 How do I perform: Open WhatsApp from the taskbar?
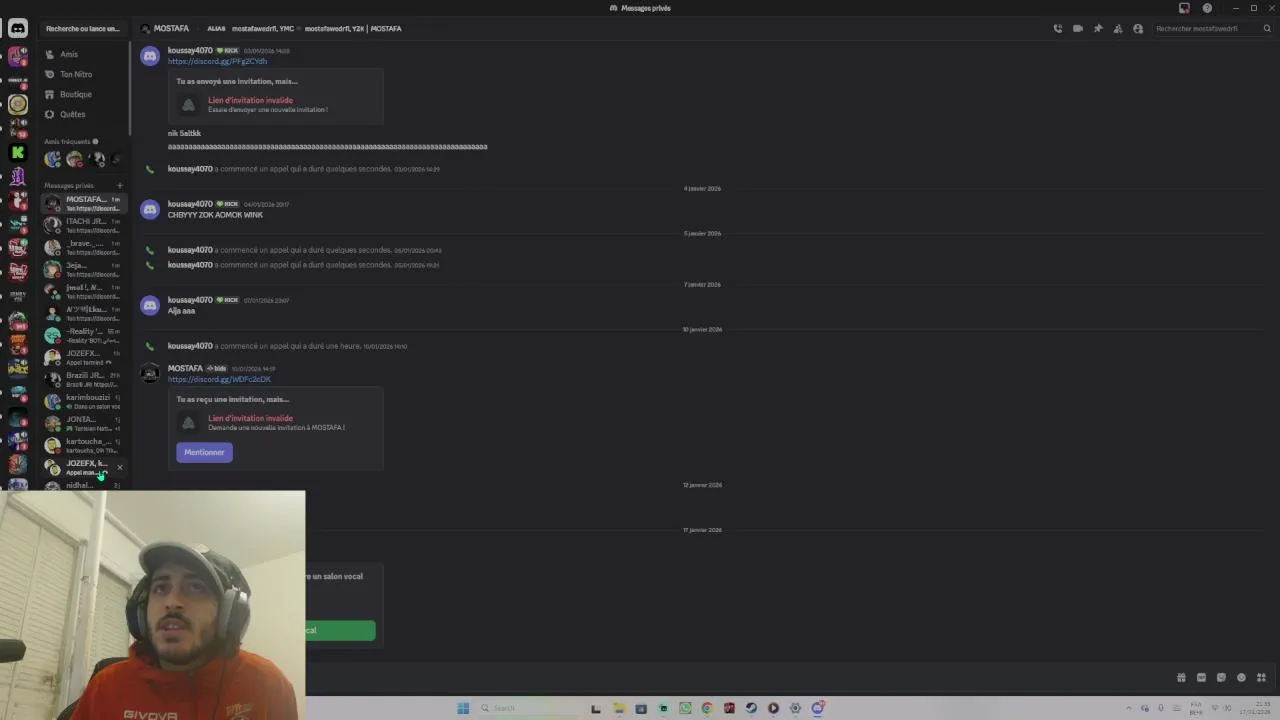point(685,708)
